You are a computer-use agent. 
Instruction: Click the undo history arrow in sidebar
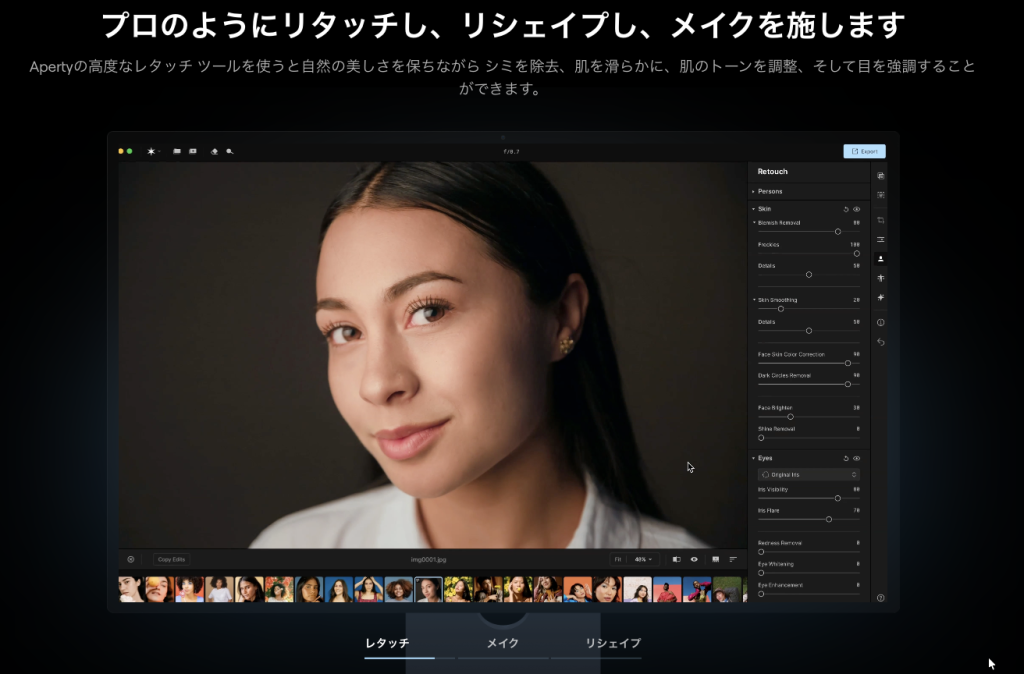[881, 342]
